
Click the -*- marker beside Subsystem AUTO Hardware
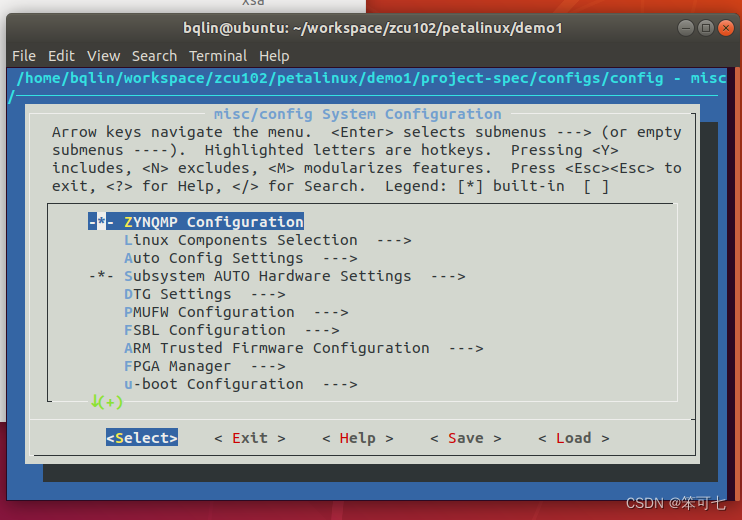pos(101,276)
